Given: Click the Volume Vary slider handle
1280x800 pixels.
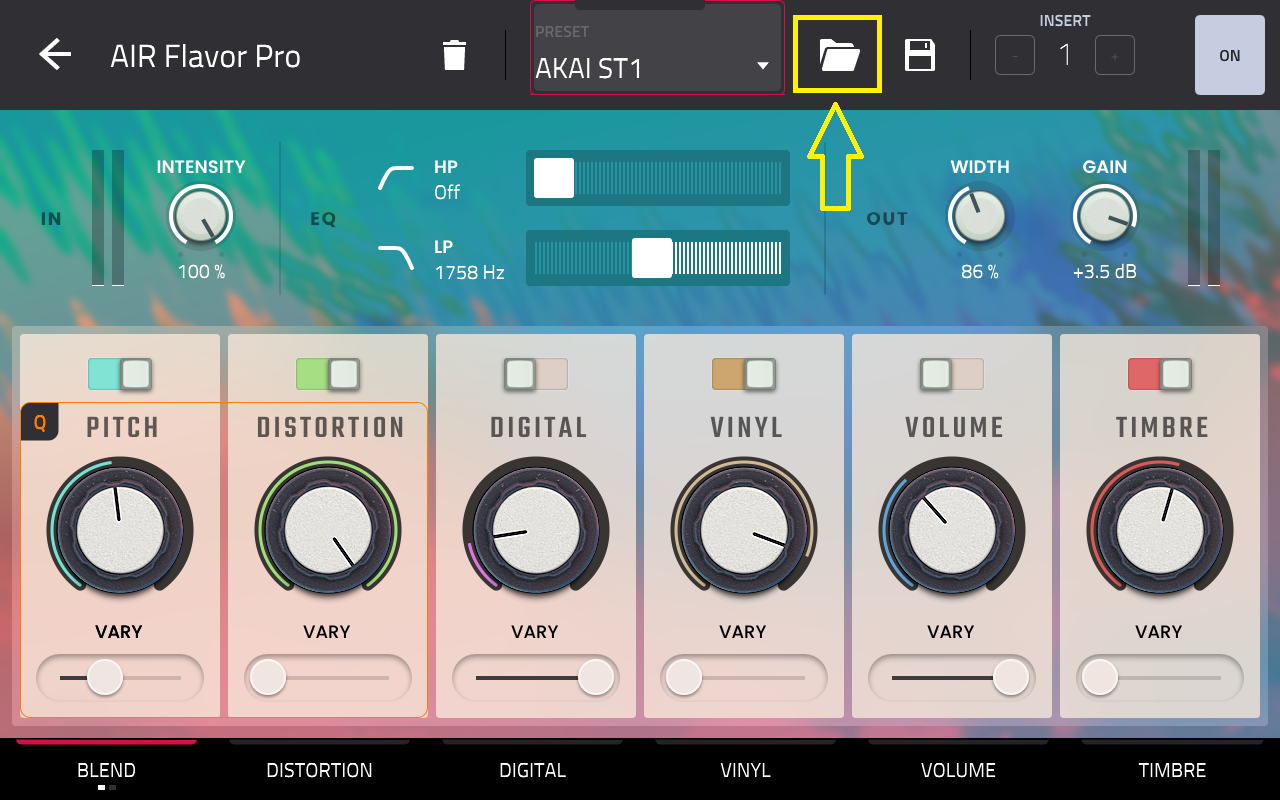Looking at the screenshot, I should [1011, 677].
